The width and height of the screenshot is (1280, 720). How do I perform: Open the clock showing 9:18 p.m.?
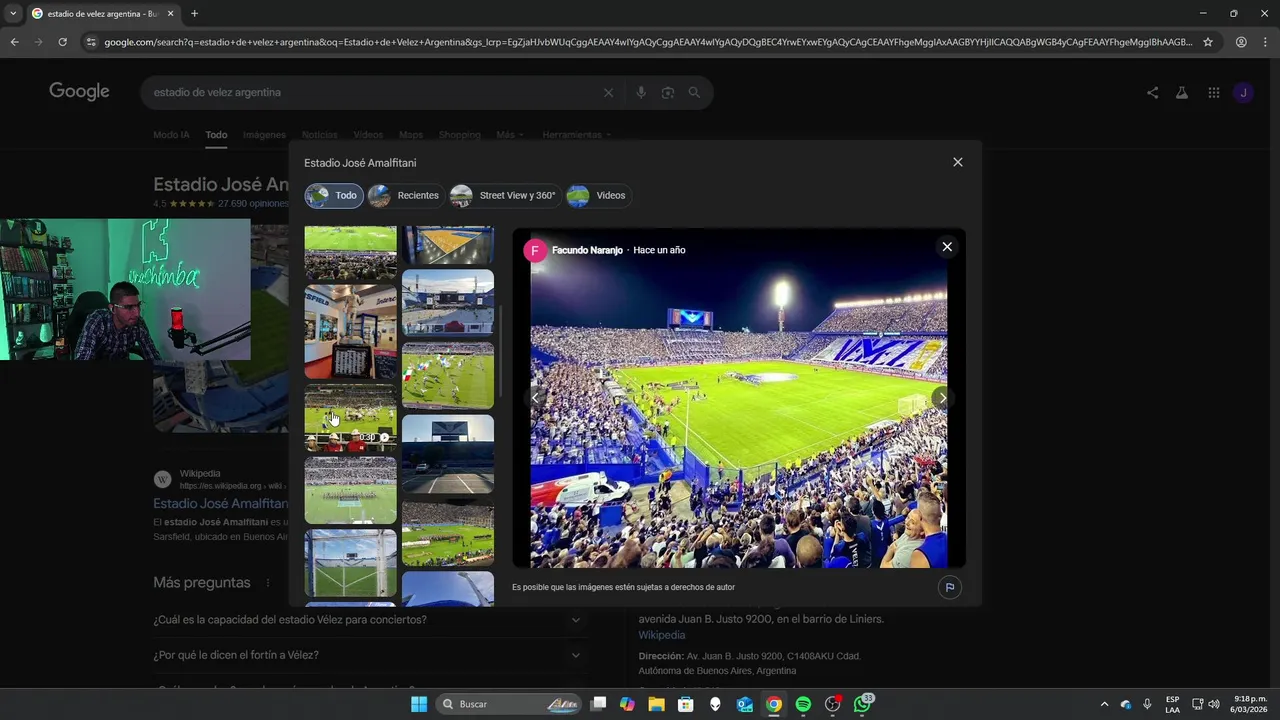tap(1250, 704)
